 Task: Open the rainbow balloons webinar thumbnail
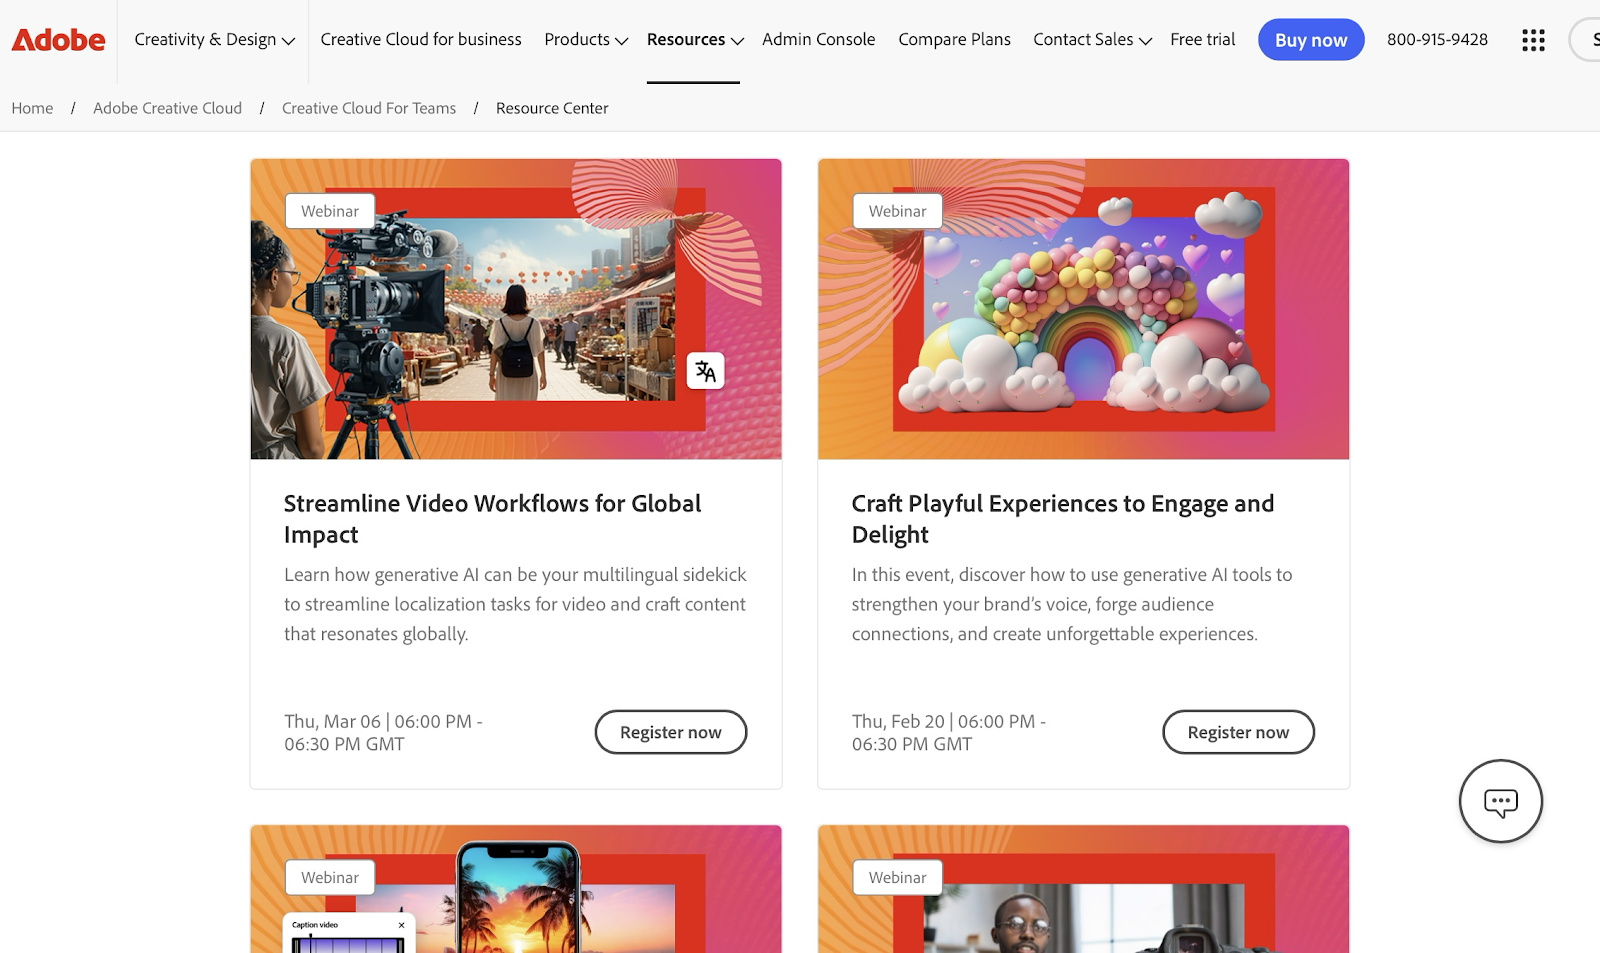pyautogui.click(x=1083, y=309)
